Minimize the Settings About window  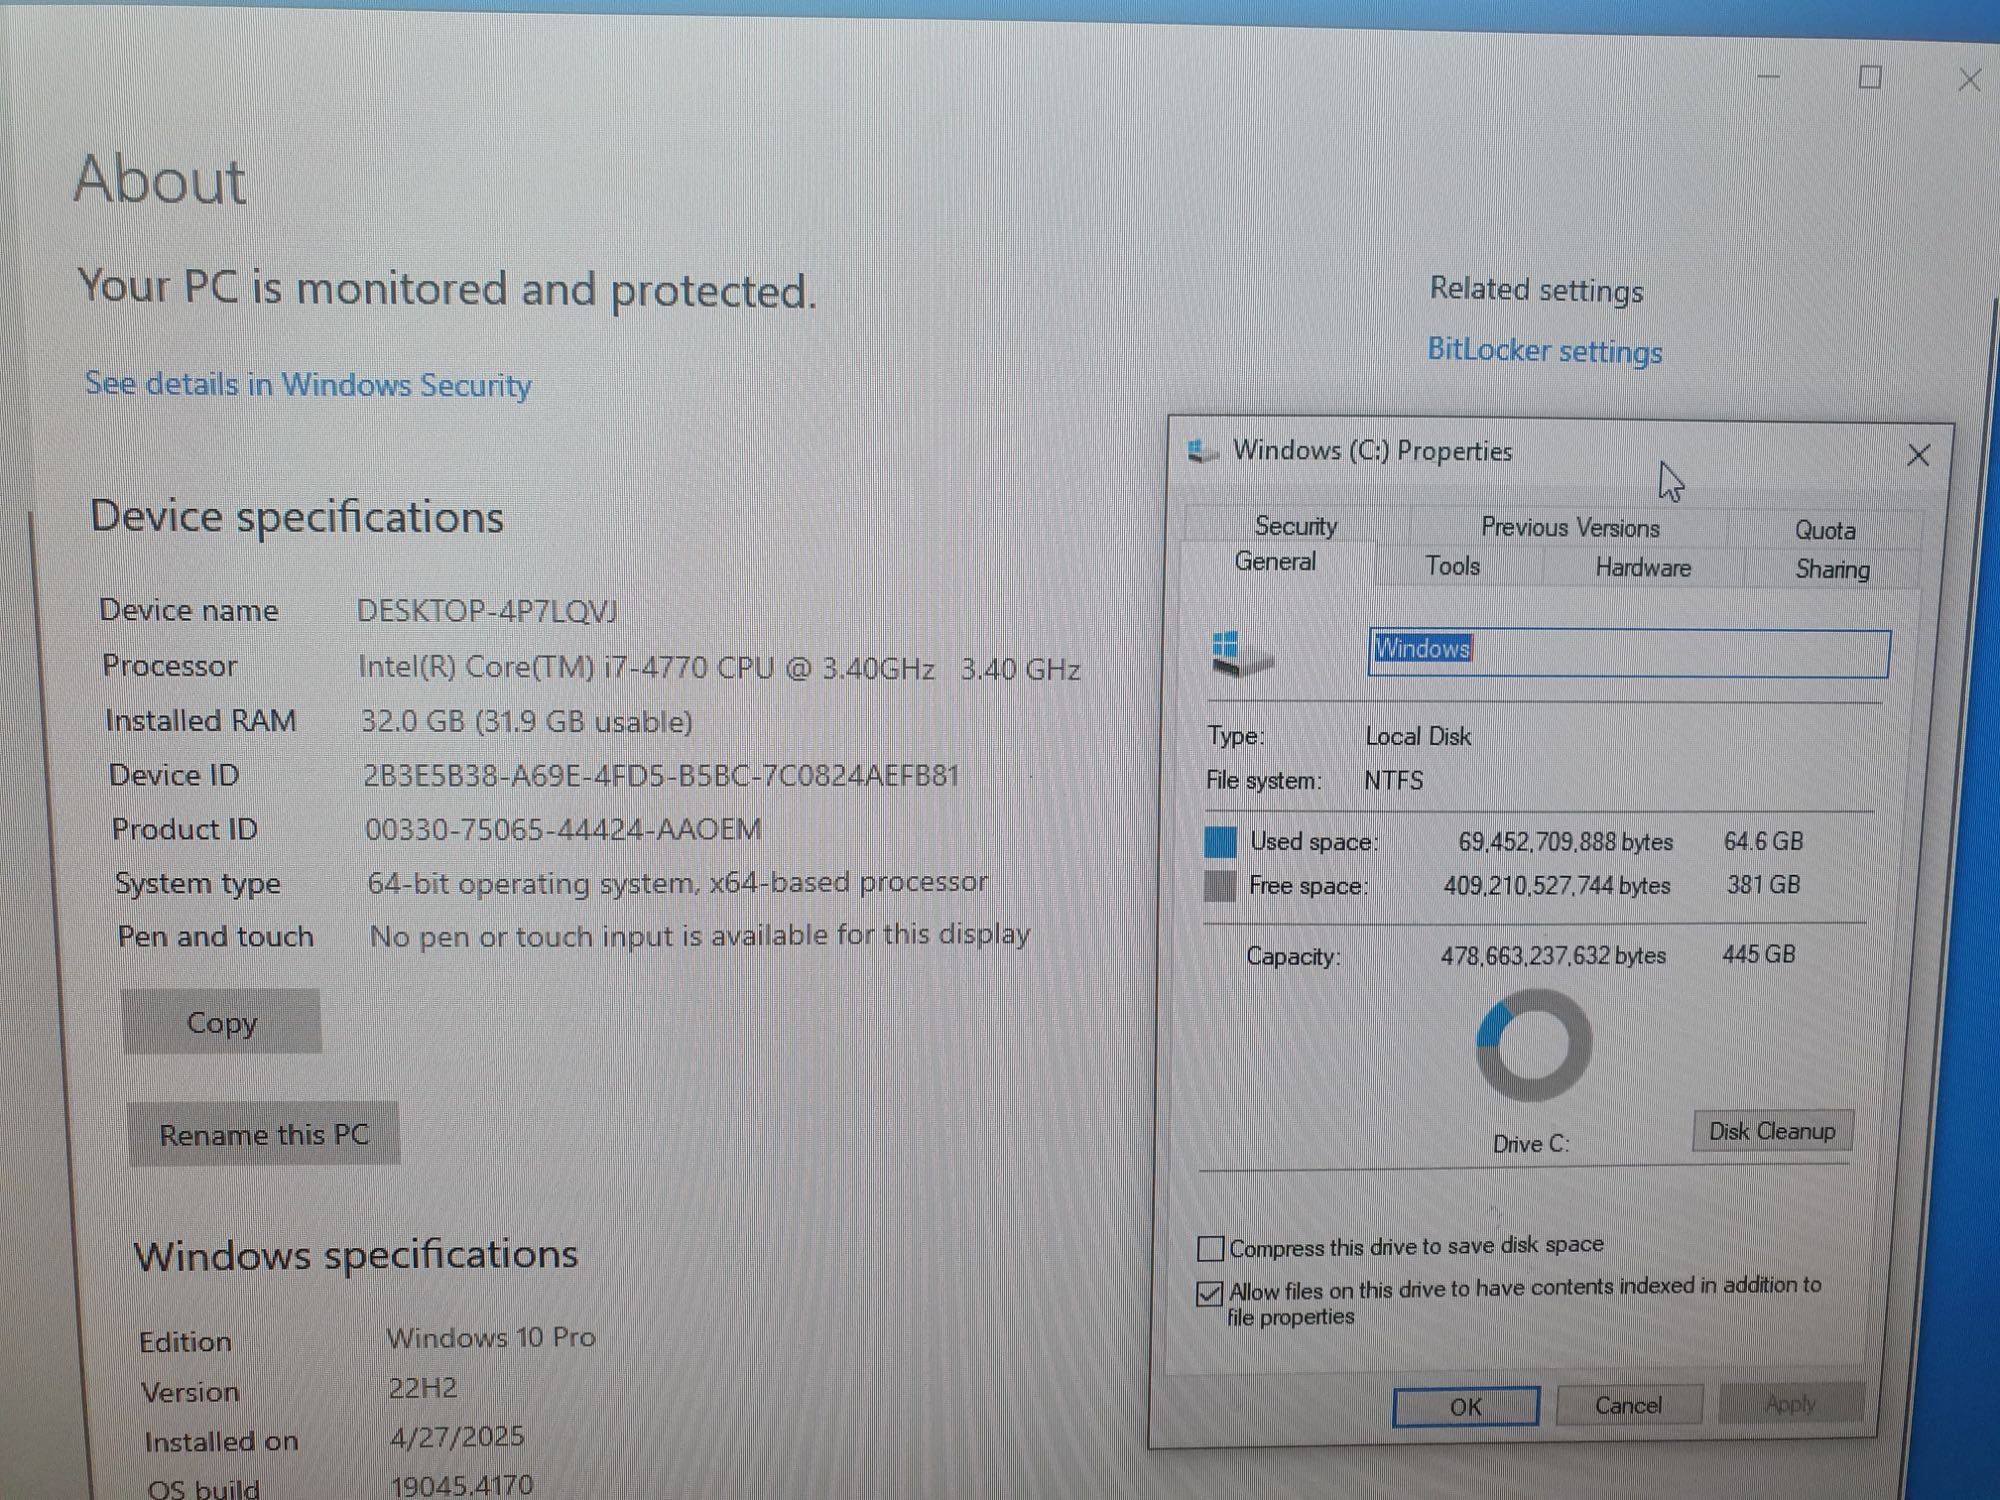(1769, 76)
